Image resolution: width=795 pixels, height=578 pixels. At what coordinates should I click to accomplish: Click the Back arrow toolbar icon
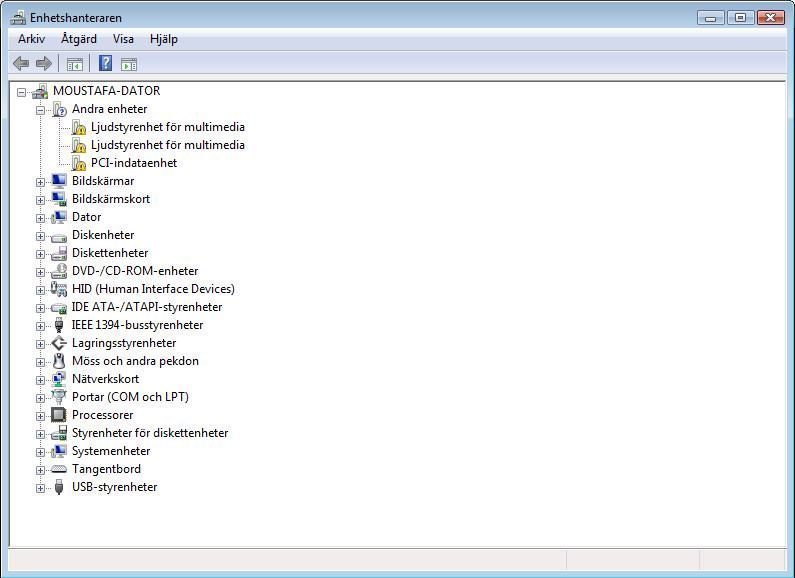[x=21, y=63]
